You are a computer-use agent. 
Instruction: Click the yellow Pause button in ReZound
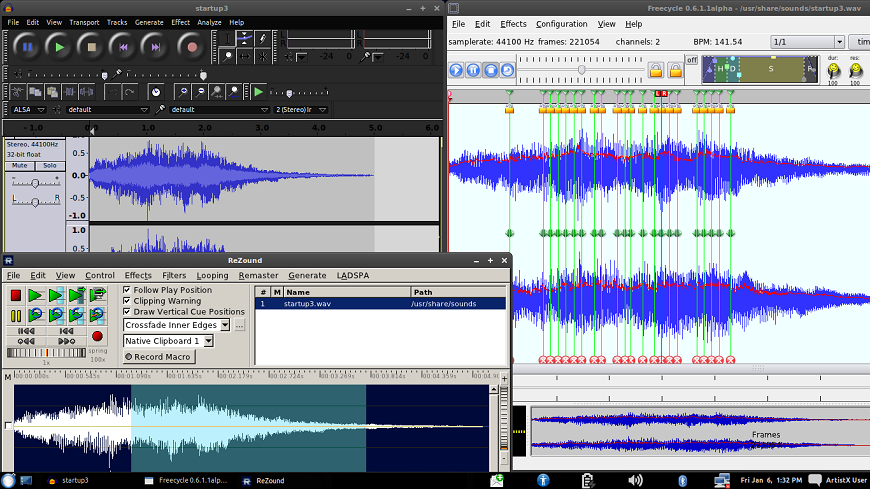16,315
